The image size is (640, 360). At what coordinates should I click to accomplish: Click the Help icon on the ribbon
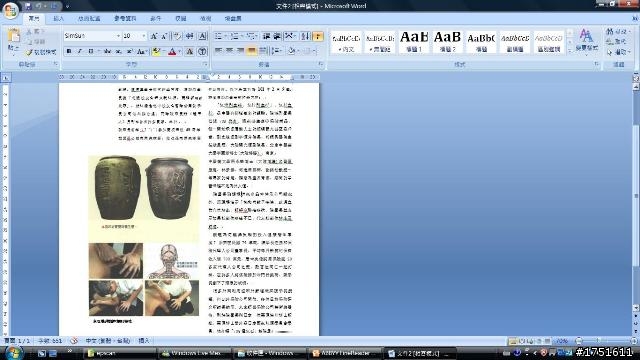[x=635, y=18]
